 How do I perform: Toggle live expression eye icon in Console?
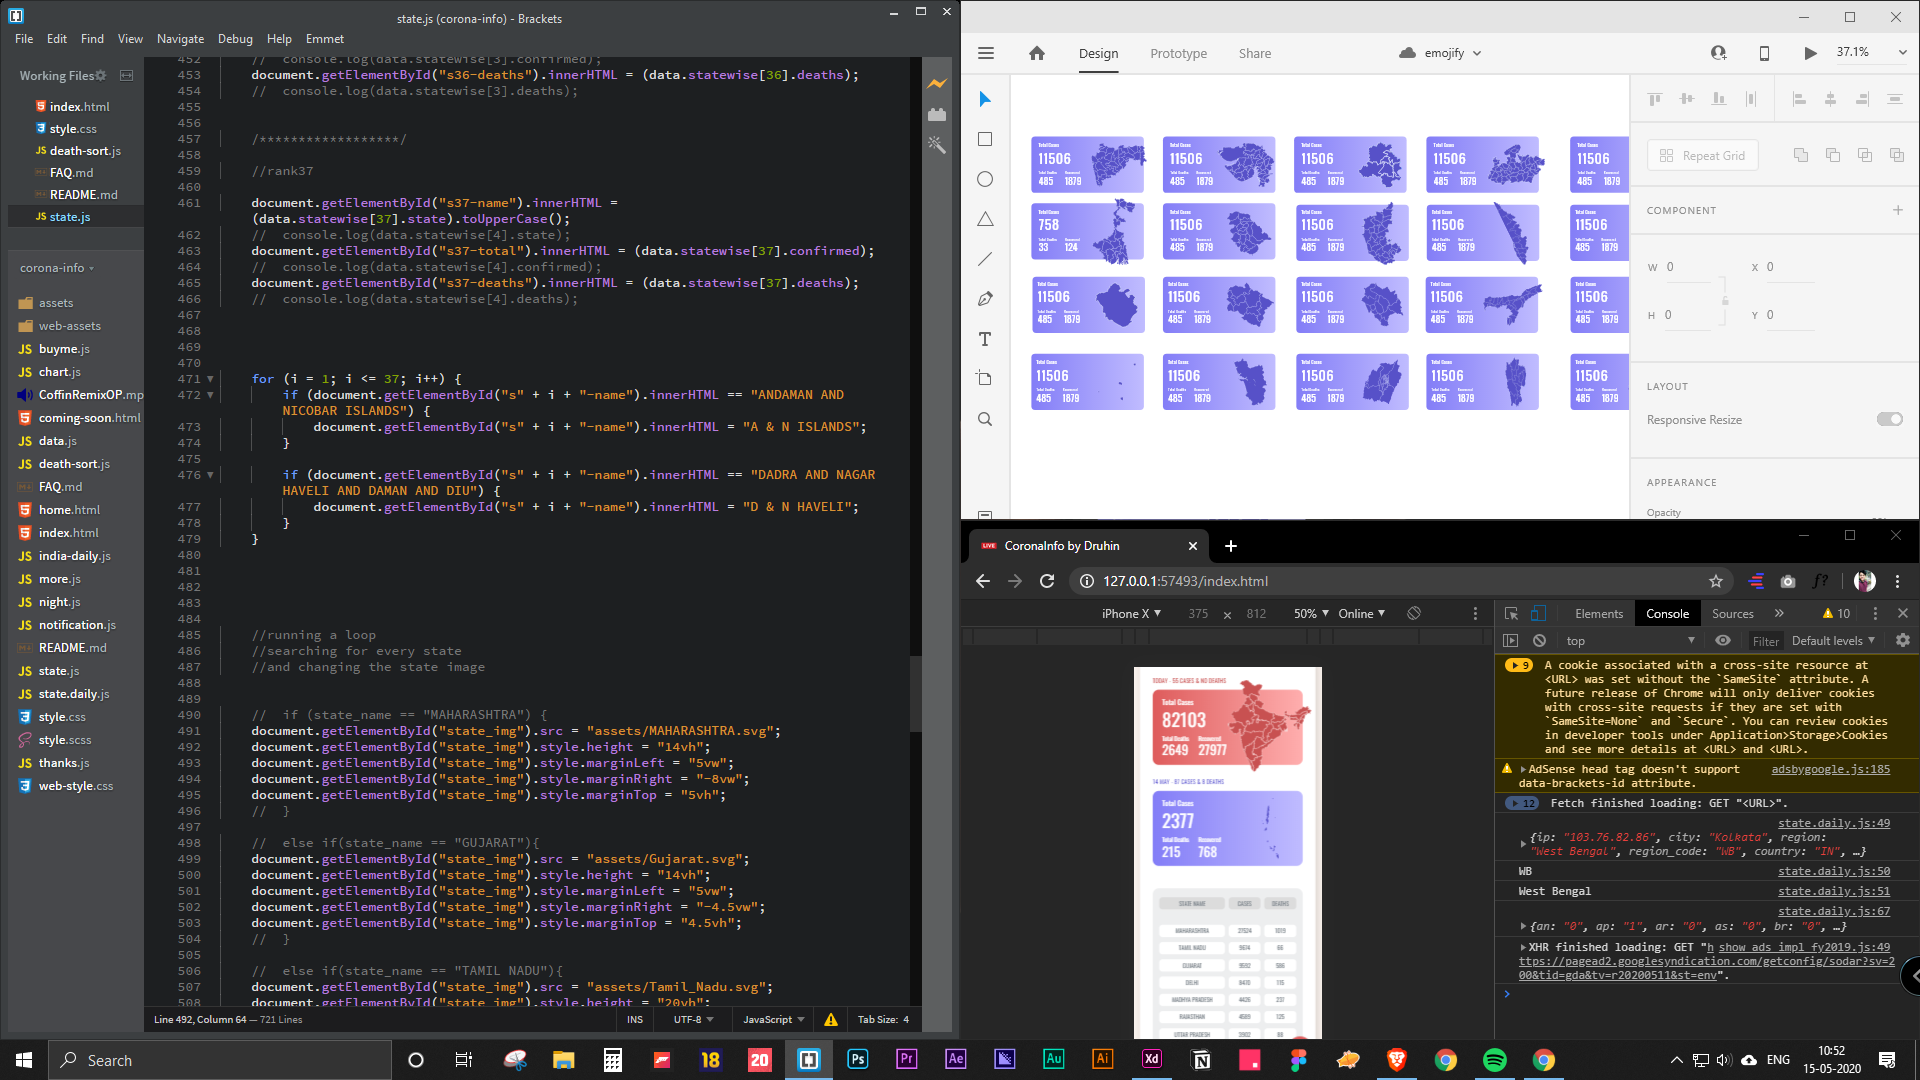pos(1722,641)
